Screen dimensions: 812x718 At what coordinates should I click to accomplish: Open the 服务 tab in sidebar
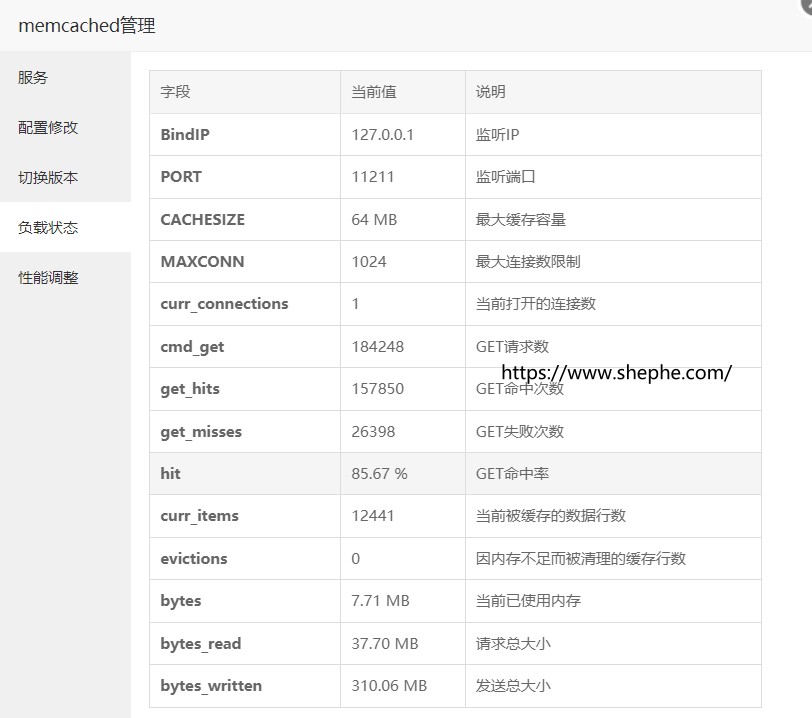pyautogui.click(x=33, y=77)
